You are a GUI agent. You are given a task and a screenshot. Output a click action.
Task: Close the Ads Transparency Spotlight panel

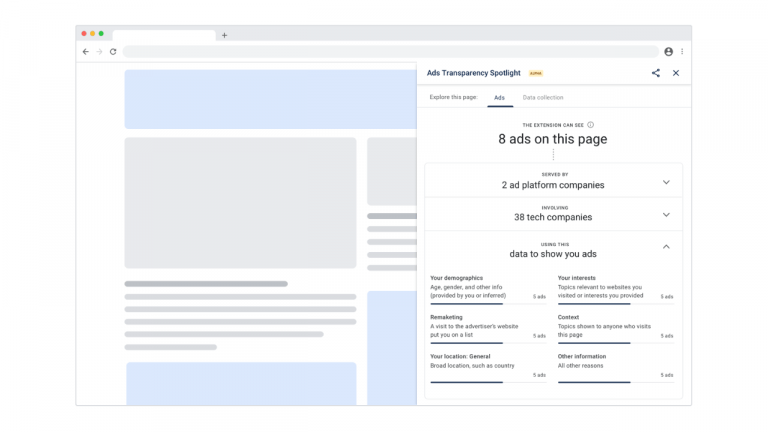(676, 73)
